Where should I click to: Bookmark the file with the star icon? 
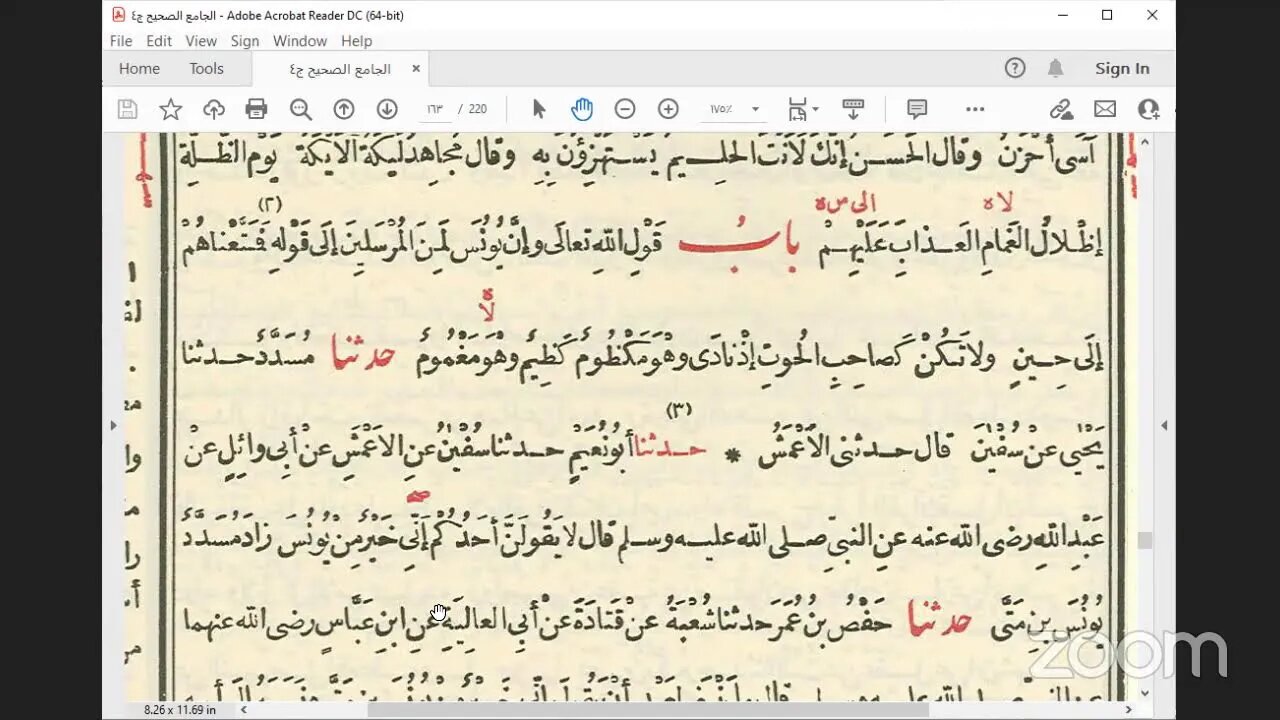(171, 109)
